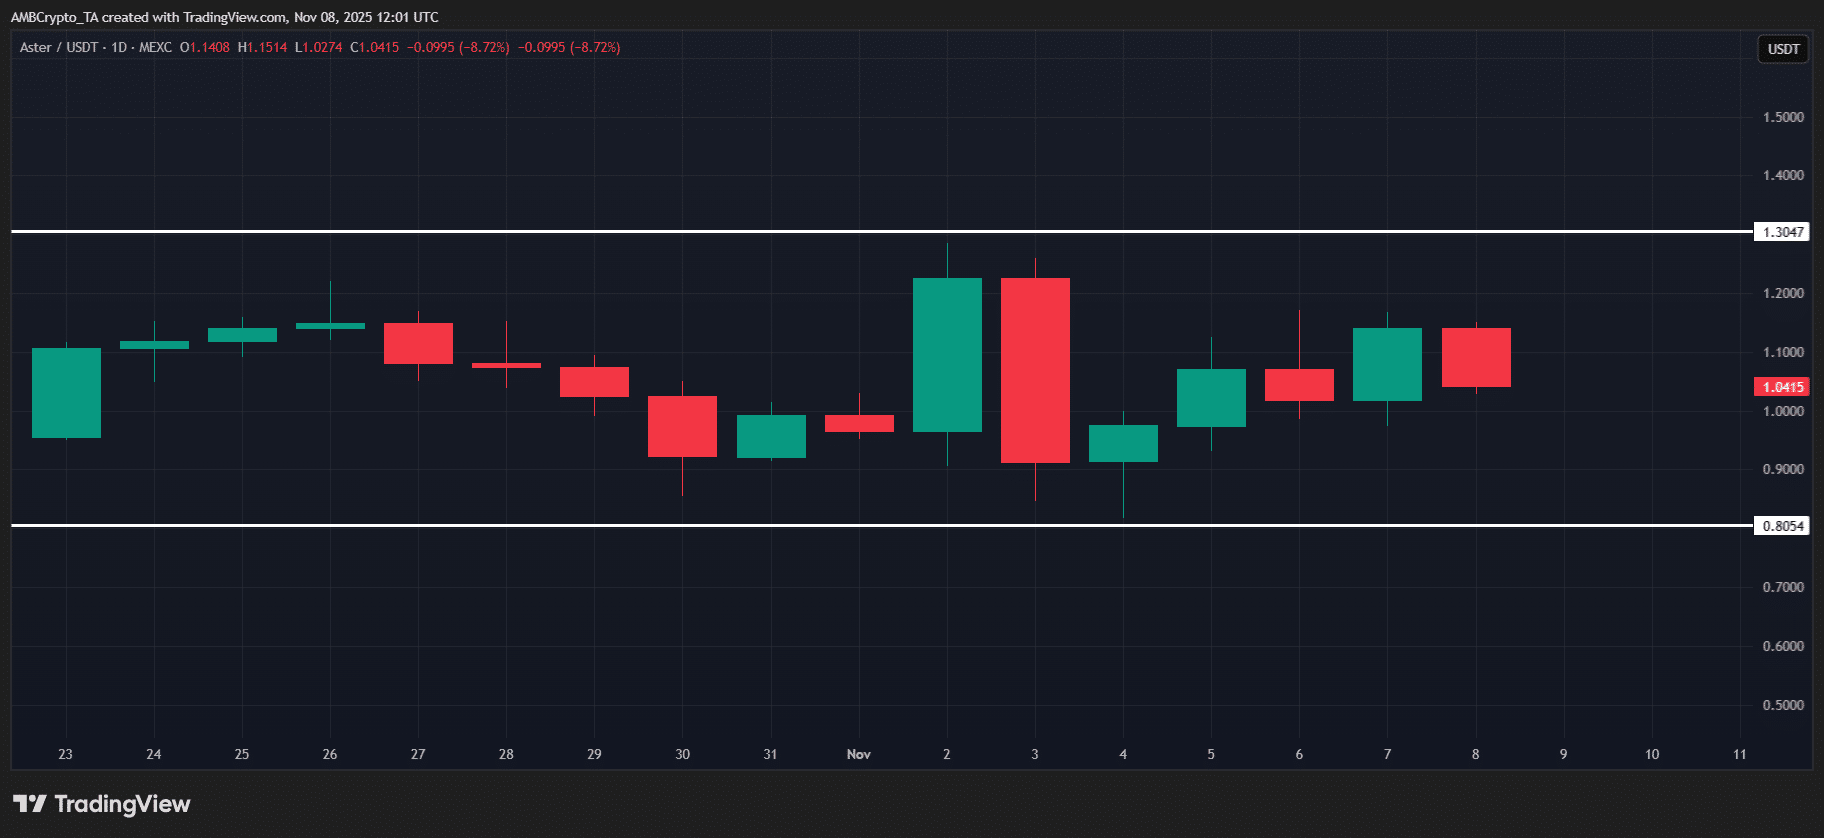Select the 0.8054 support price label
This screenshot has height=838, width=1824.
coord(1782,526)
